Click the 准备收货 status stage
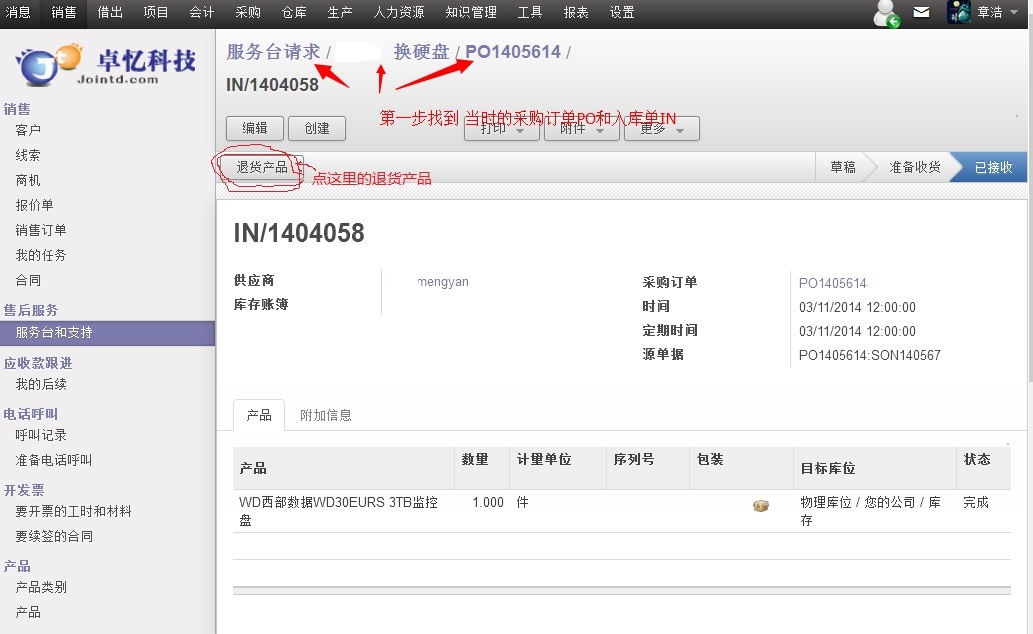 click(914, 167)
